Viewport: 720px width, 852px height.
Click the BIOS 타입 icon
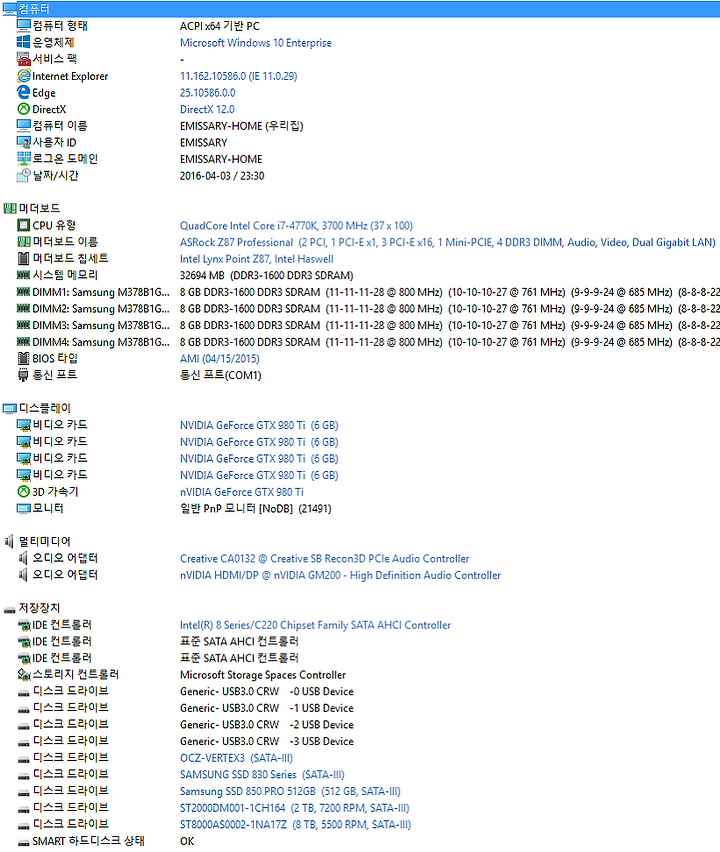pyautogui.click(x=23, y=359)
